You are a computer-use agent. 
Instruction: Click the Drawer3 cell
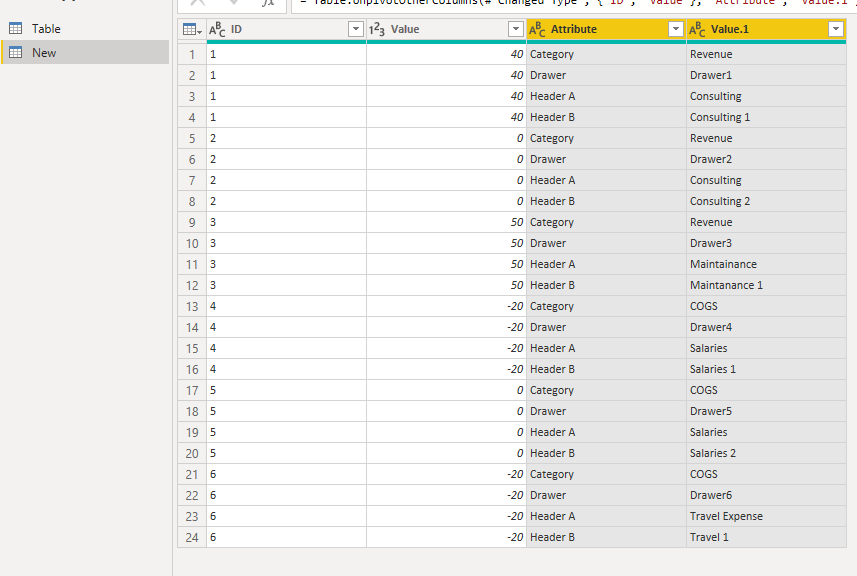tap(766, 243)
